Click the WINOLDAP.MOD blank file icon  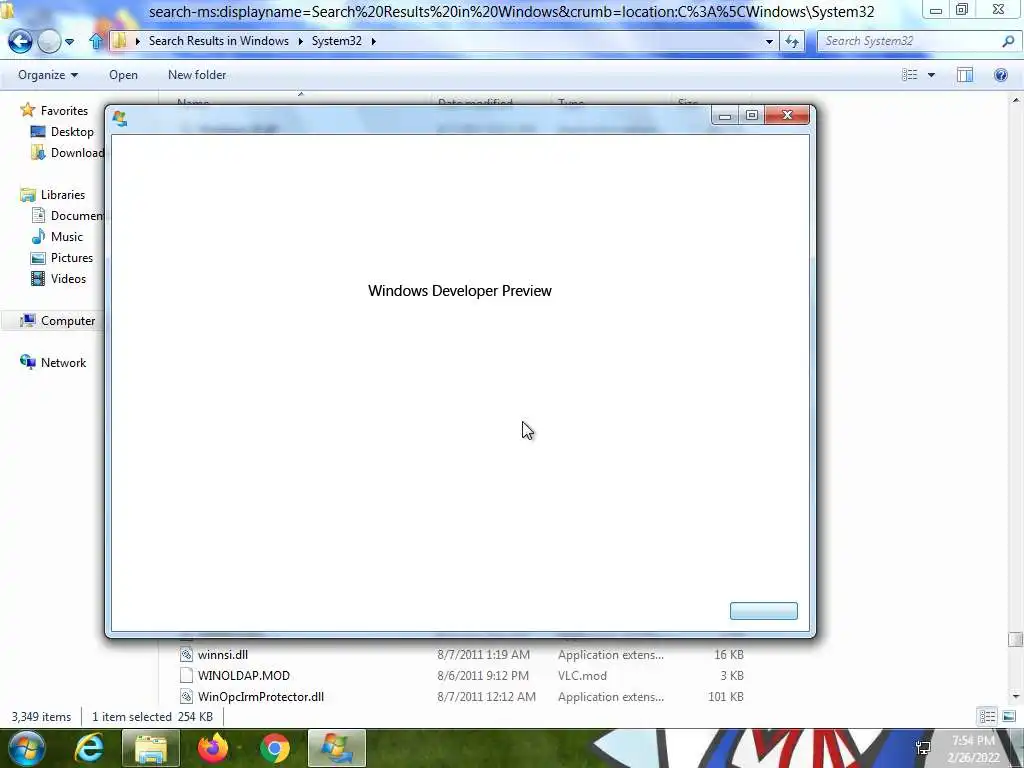click(186, 675)
